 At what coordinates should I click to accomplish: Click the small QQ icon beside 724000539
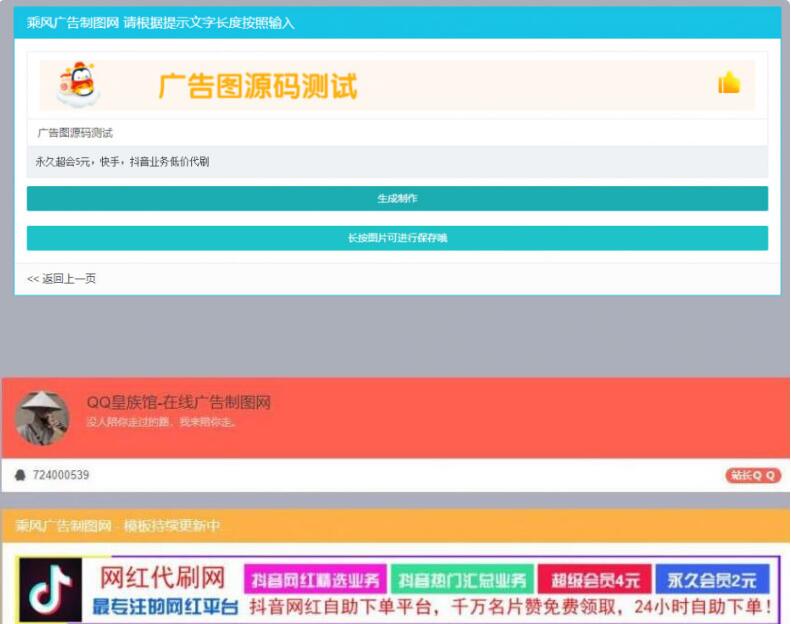20,475
